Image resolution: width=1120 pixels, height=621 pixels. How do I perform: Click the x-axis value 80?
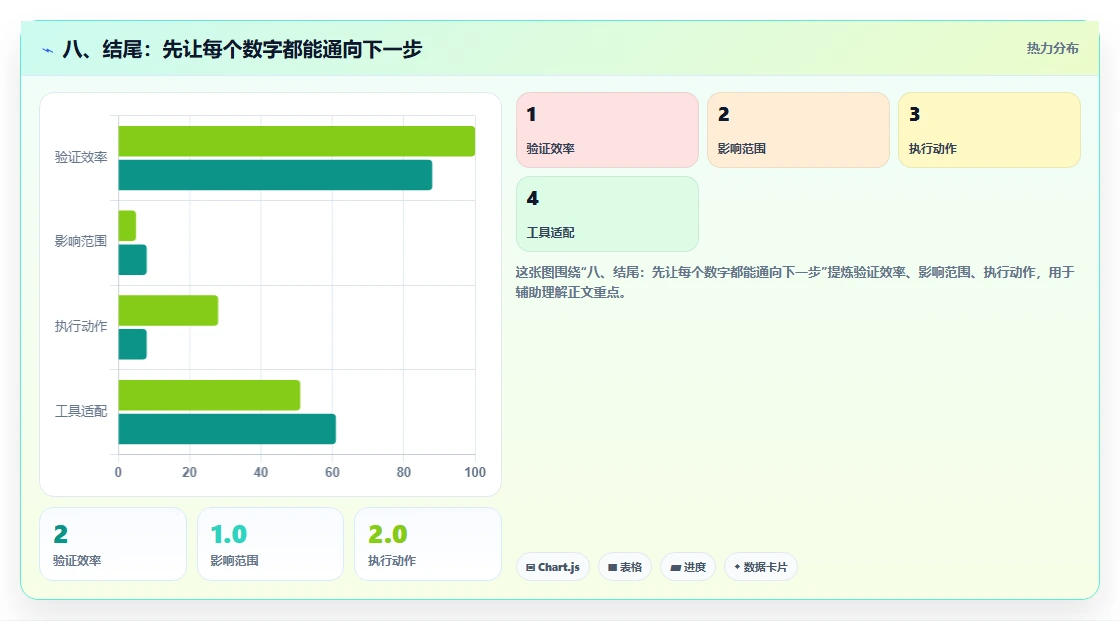[x=404, y=472]
